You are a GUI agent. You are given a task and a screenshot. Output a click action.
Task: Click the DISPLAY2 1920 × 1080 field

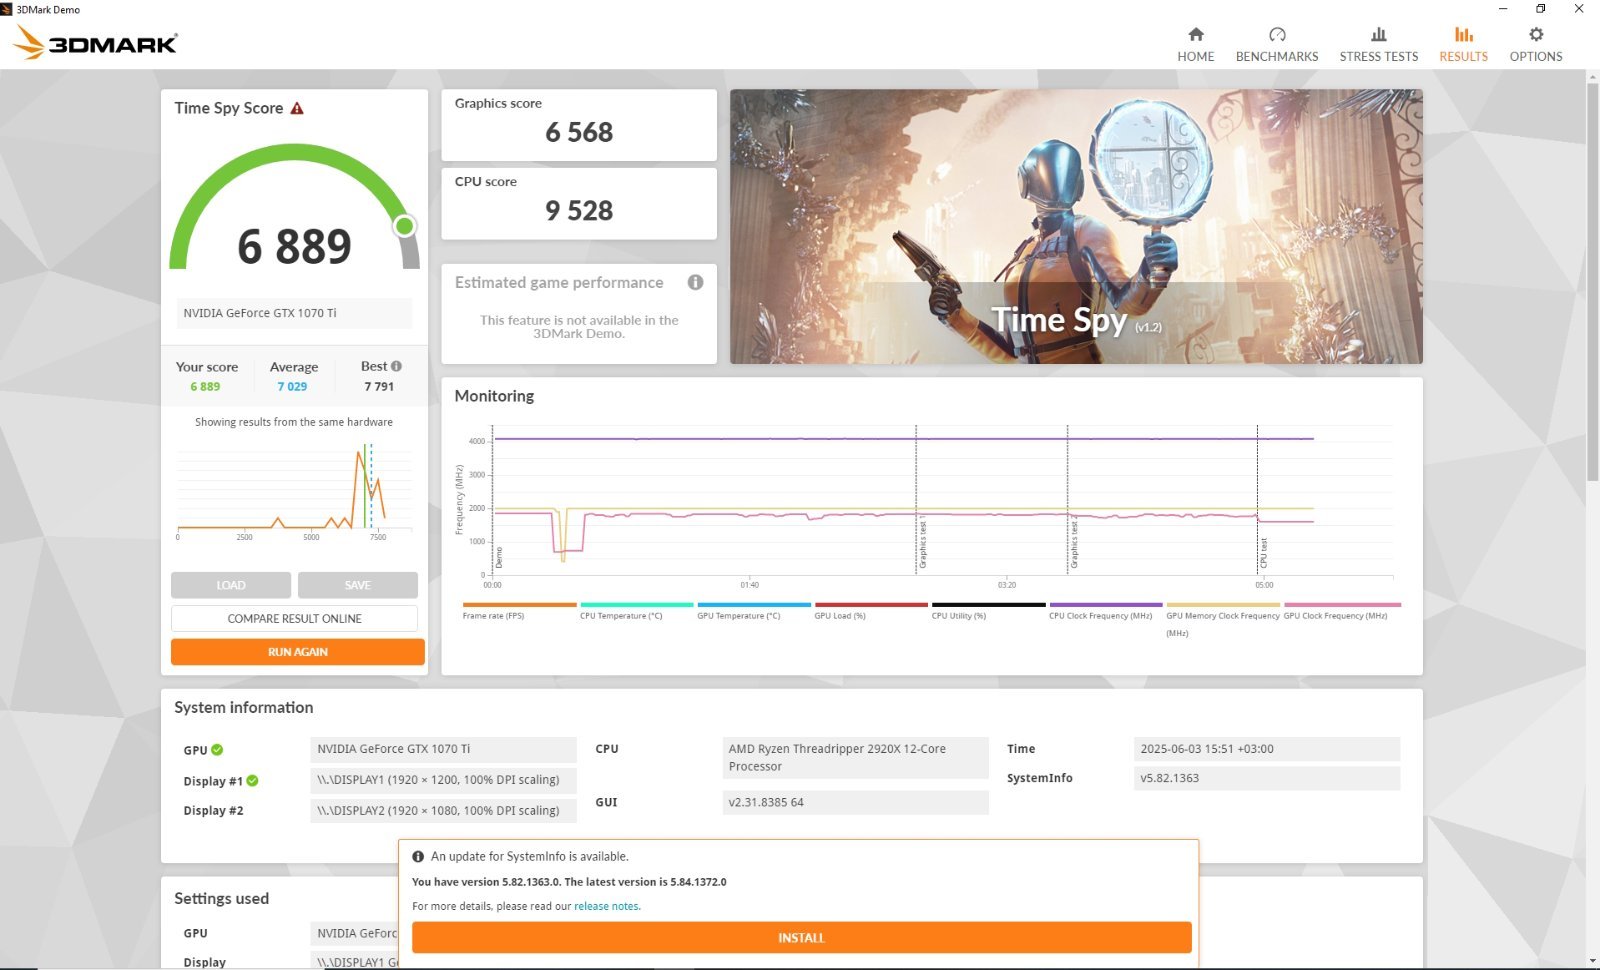pos(443,811)
